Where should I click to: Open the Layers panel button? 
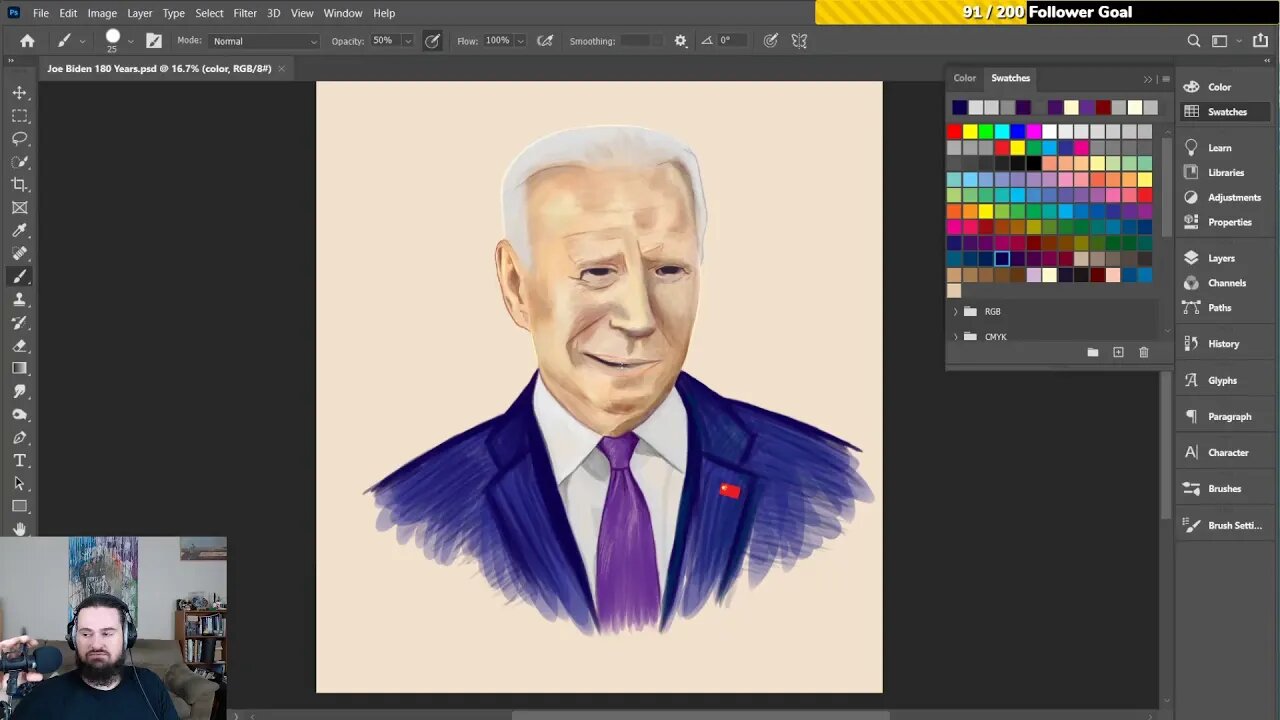click(1221, 258)
